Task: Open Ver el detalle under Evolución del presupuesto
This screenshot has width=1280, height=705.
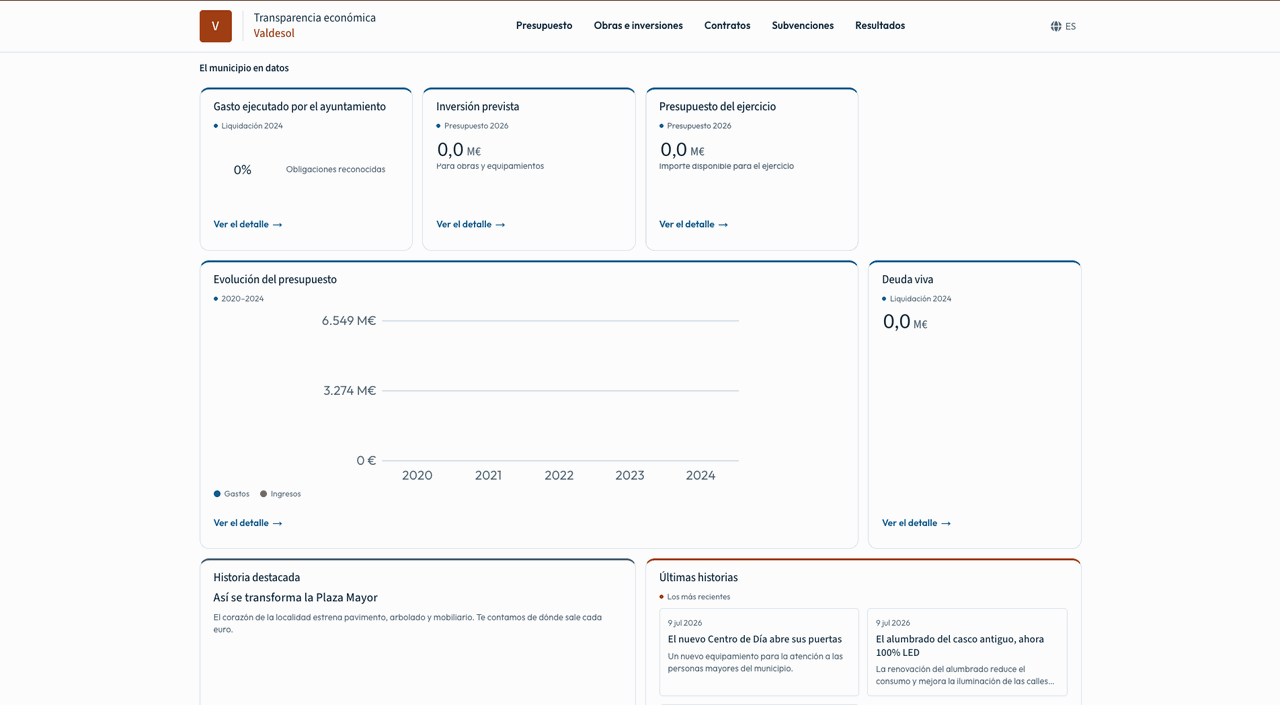Action: point(248,523)
